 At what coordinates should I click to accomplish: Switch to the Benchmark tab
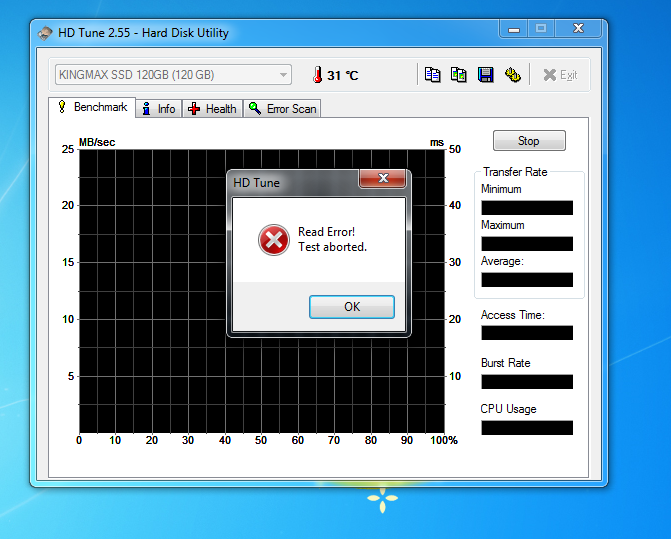tap(92, 107)
